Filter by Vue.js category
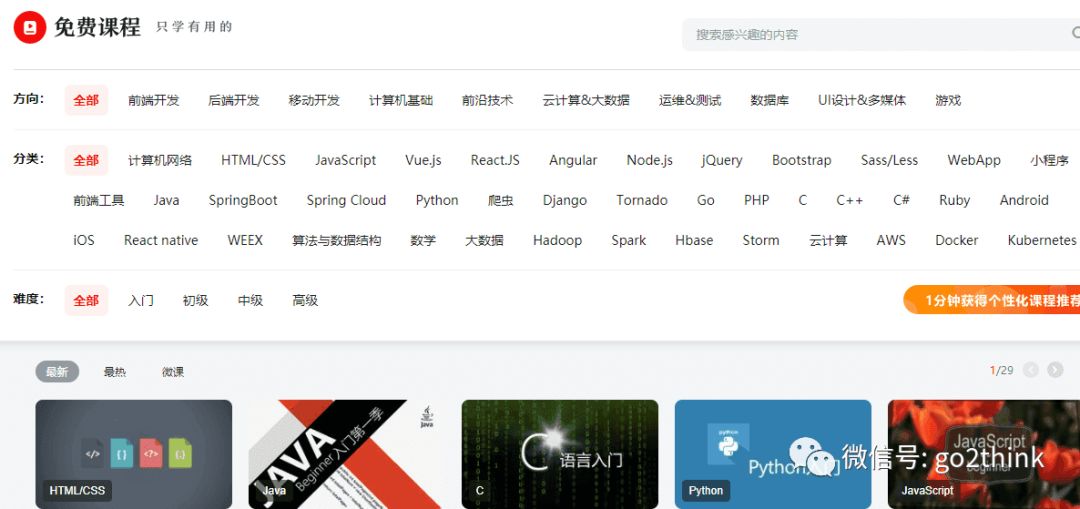 tap(424, 160)
